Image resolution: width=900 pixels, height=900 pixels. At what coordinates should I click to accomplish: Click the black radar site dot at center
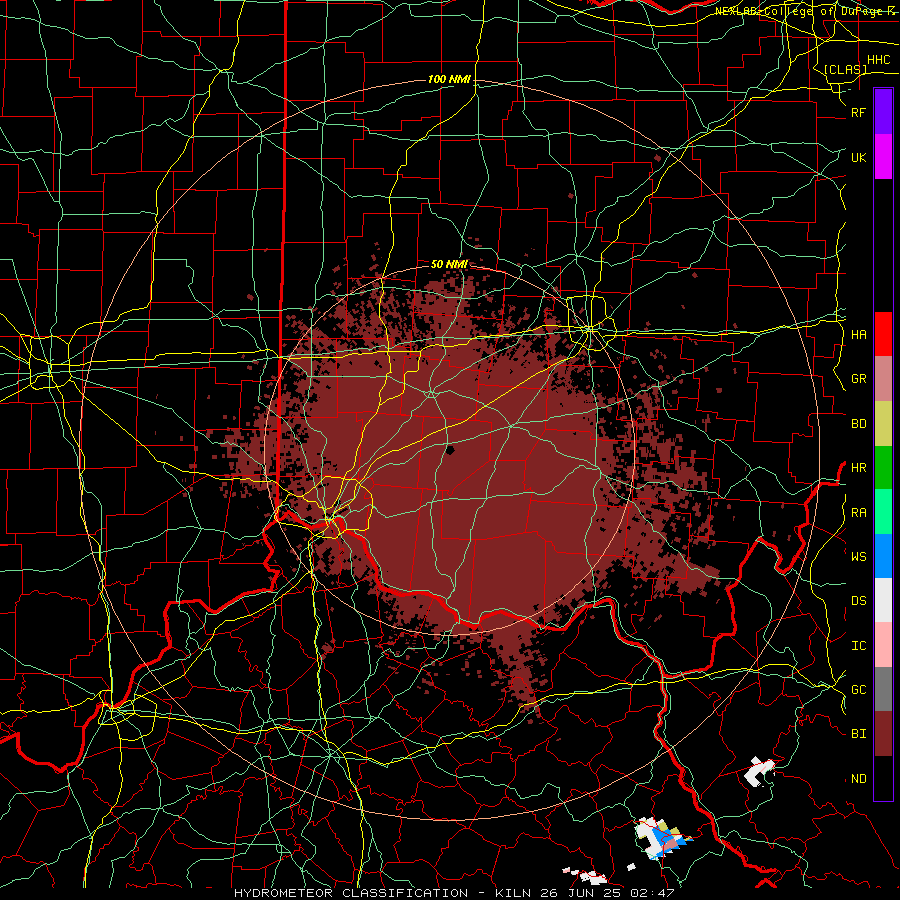[x=450, y=451]
